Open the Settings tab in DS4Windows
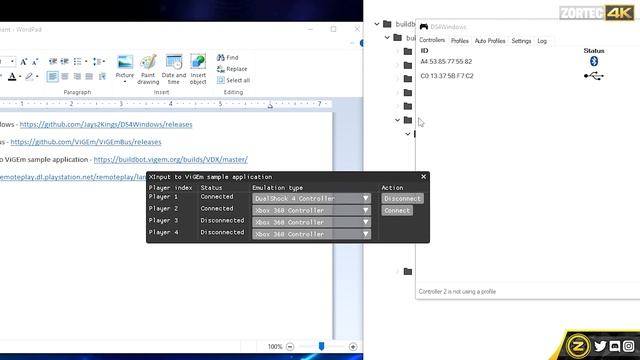 [x=521, y=41]
